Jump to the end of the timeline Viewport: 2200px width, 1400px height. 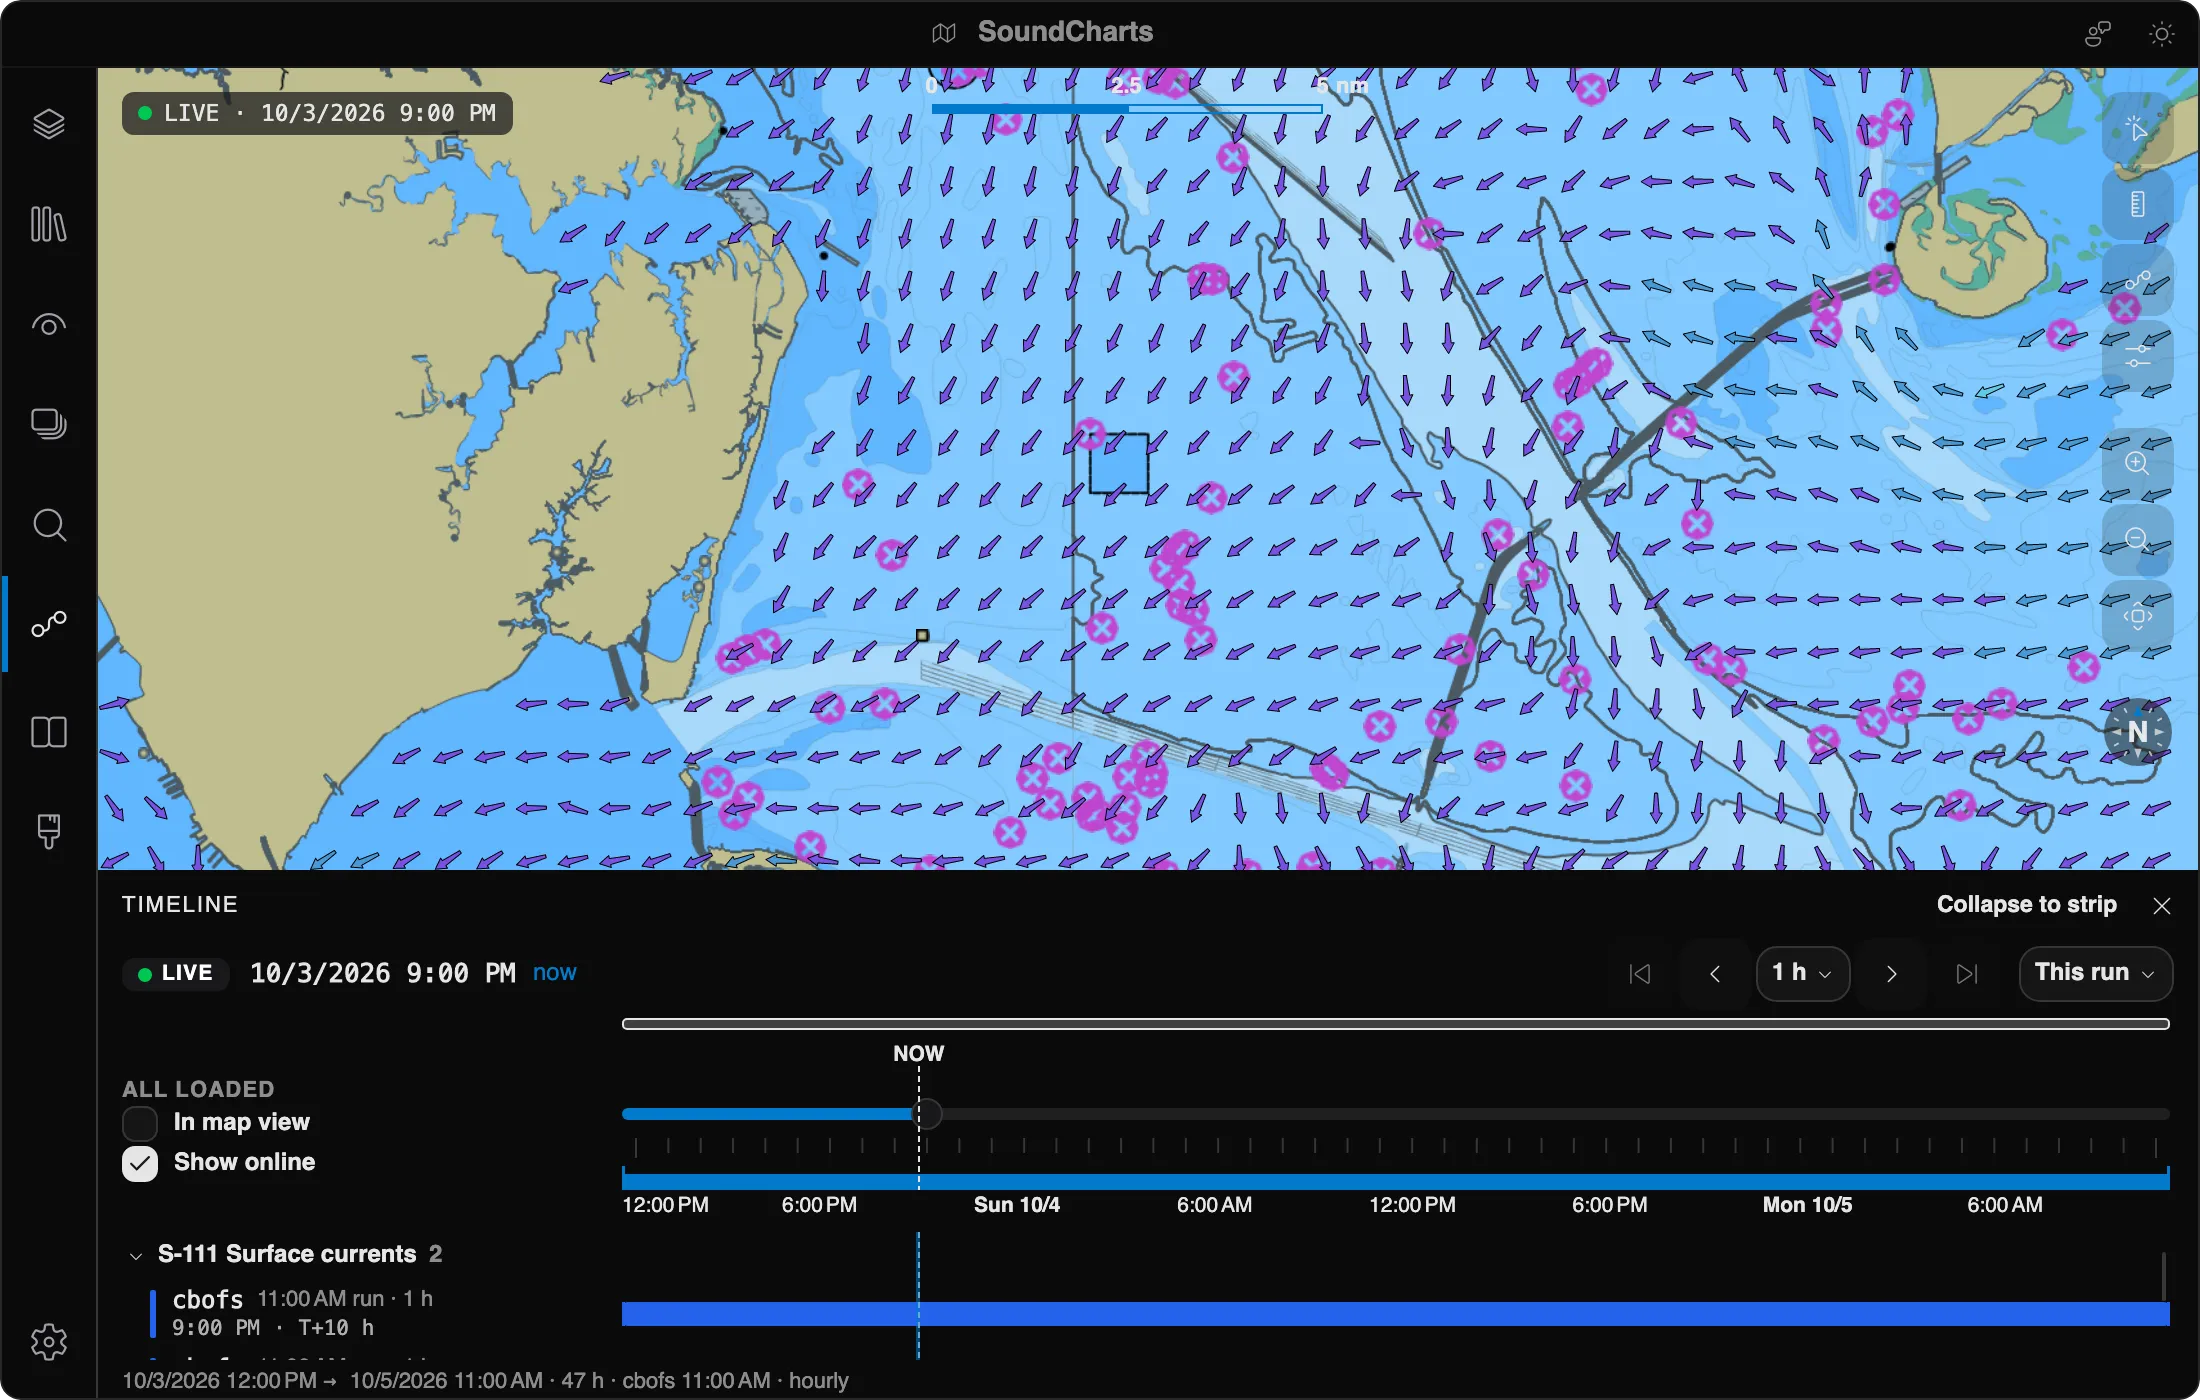click(1966, 974)
